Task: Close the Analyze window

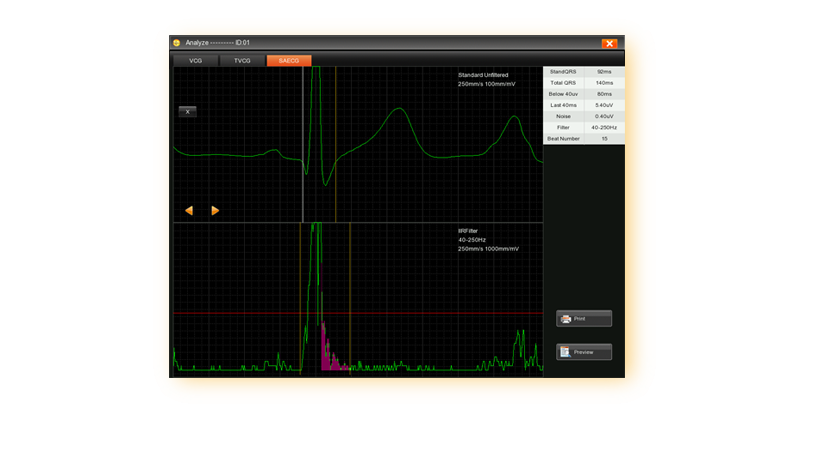Action: pyautogui.click(x=609, y=43)
